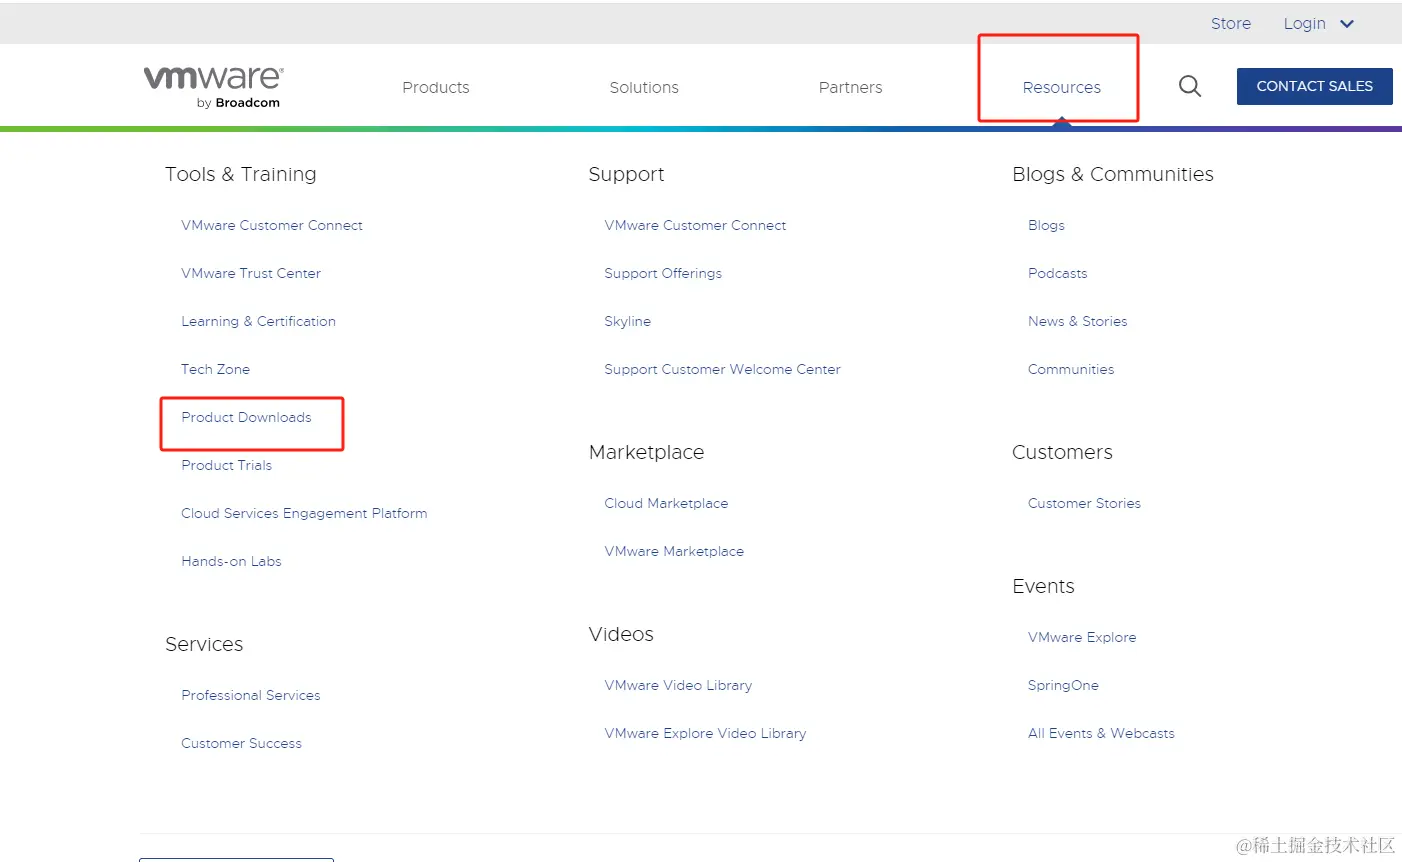Image resolution: width=1402 pixels, height=862 pixels.
Task: Open Cloud Marketplace link
Action: click(x=666, y=503)
